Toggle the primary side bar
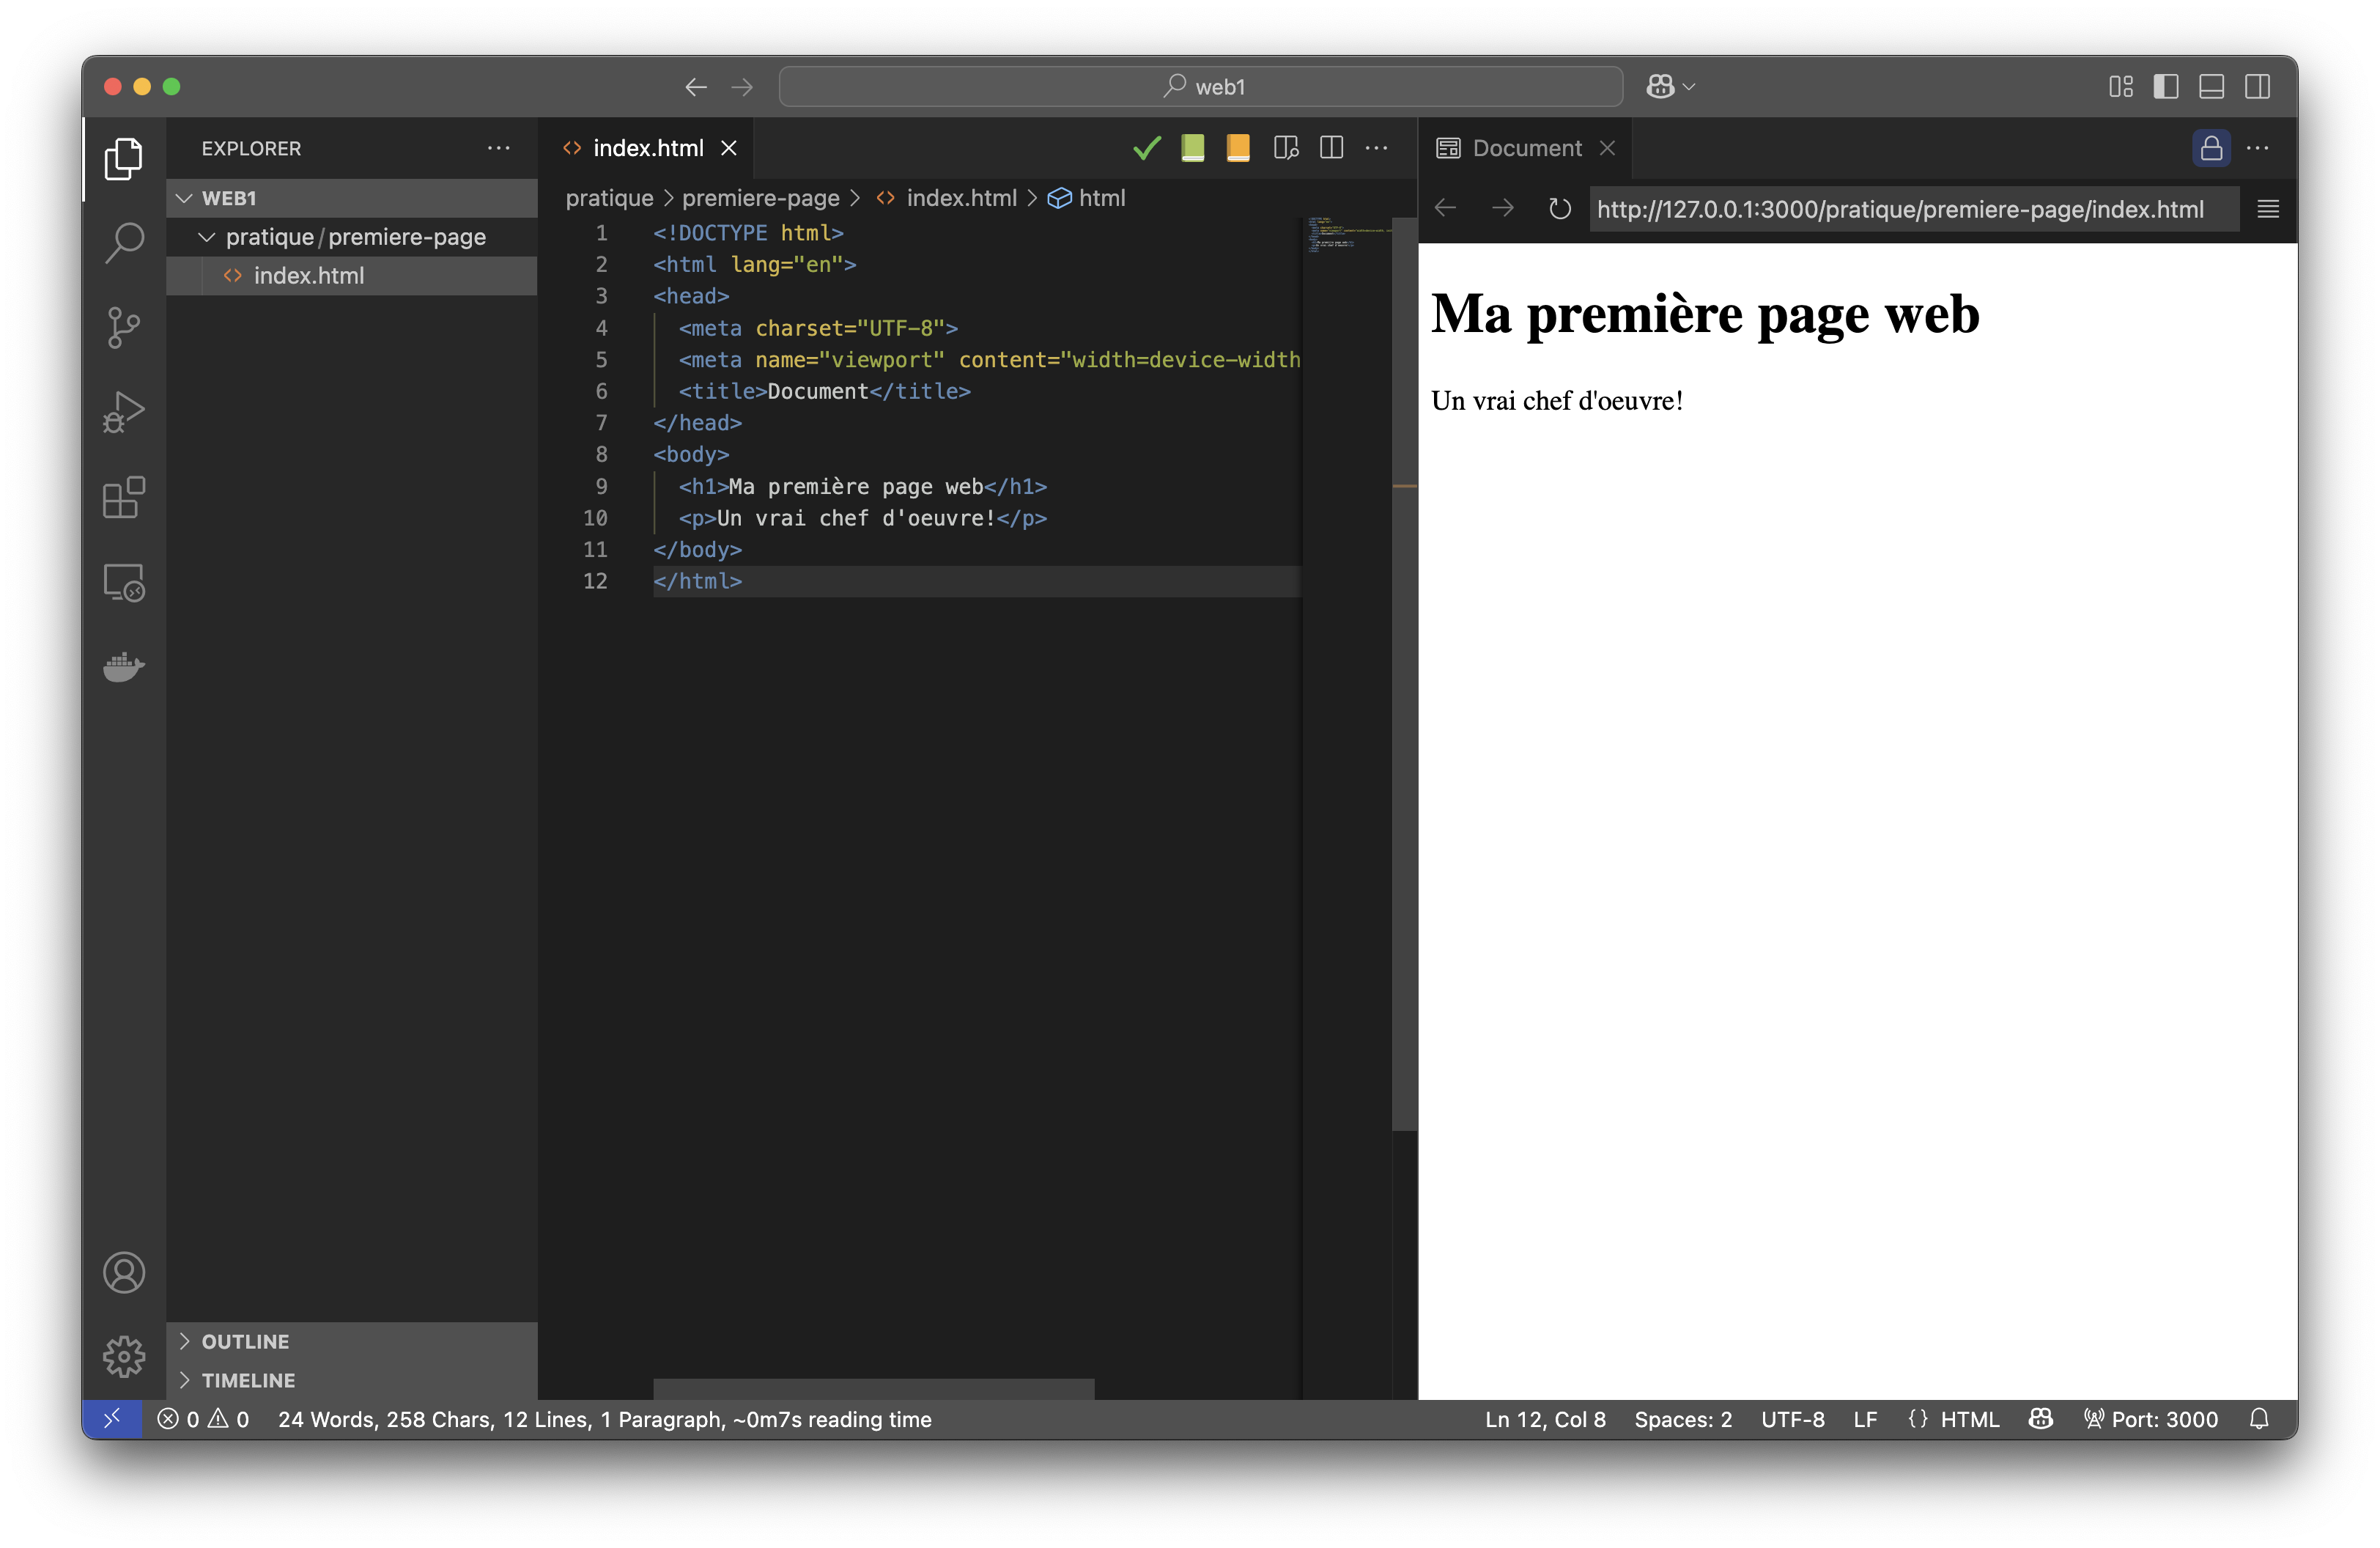 click(2166, 87)
